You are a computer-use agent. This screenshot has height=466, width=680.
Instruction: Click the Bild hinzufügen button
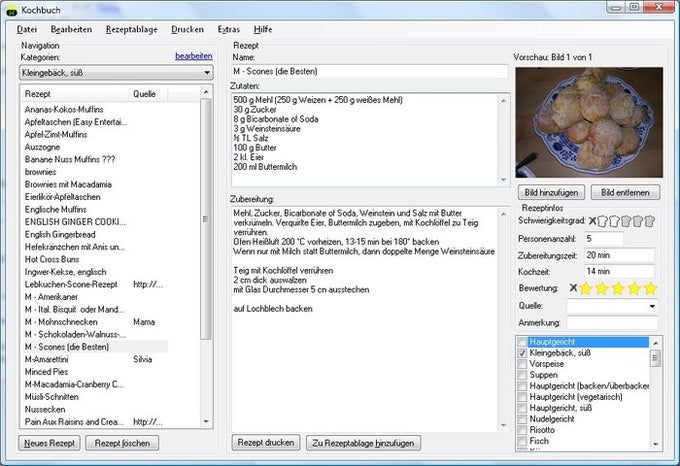pos(551,192)
